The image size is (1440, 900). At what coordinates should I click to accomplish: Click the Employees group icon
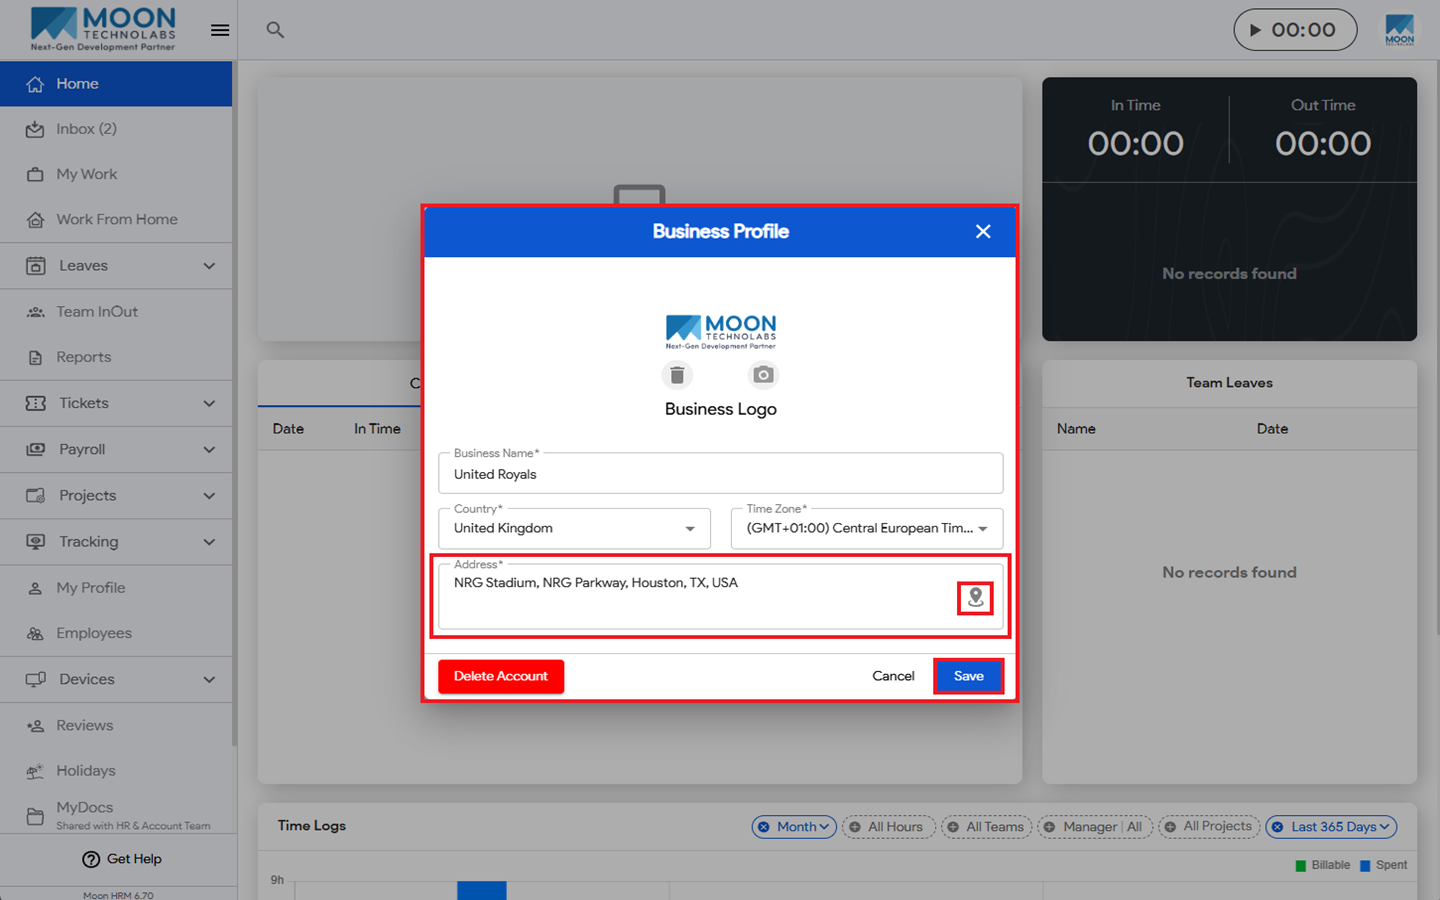pyautogui.click(x=35, y=633)
